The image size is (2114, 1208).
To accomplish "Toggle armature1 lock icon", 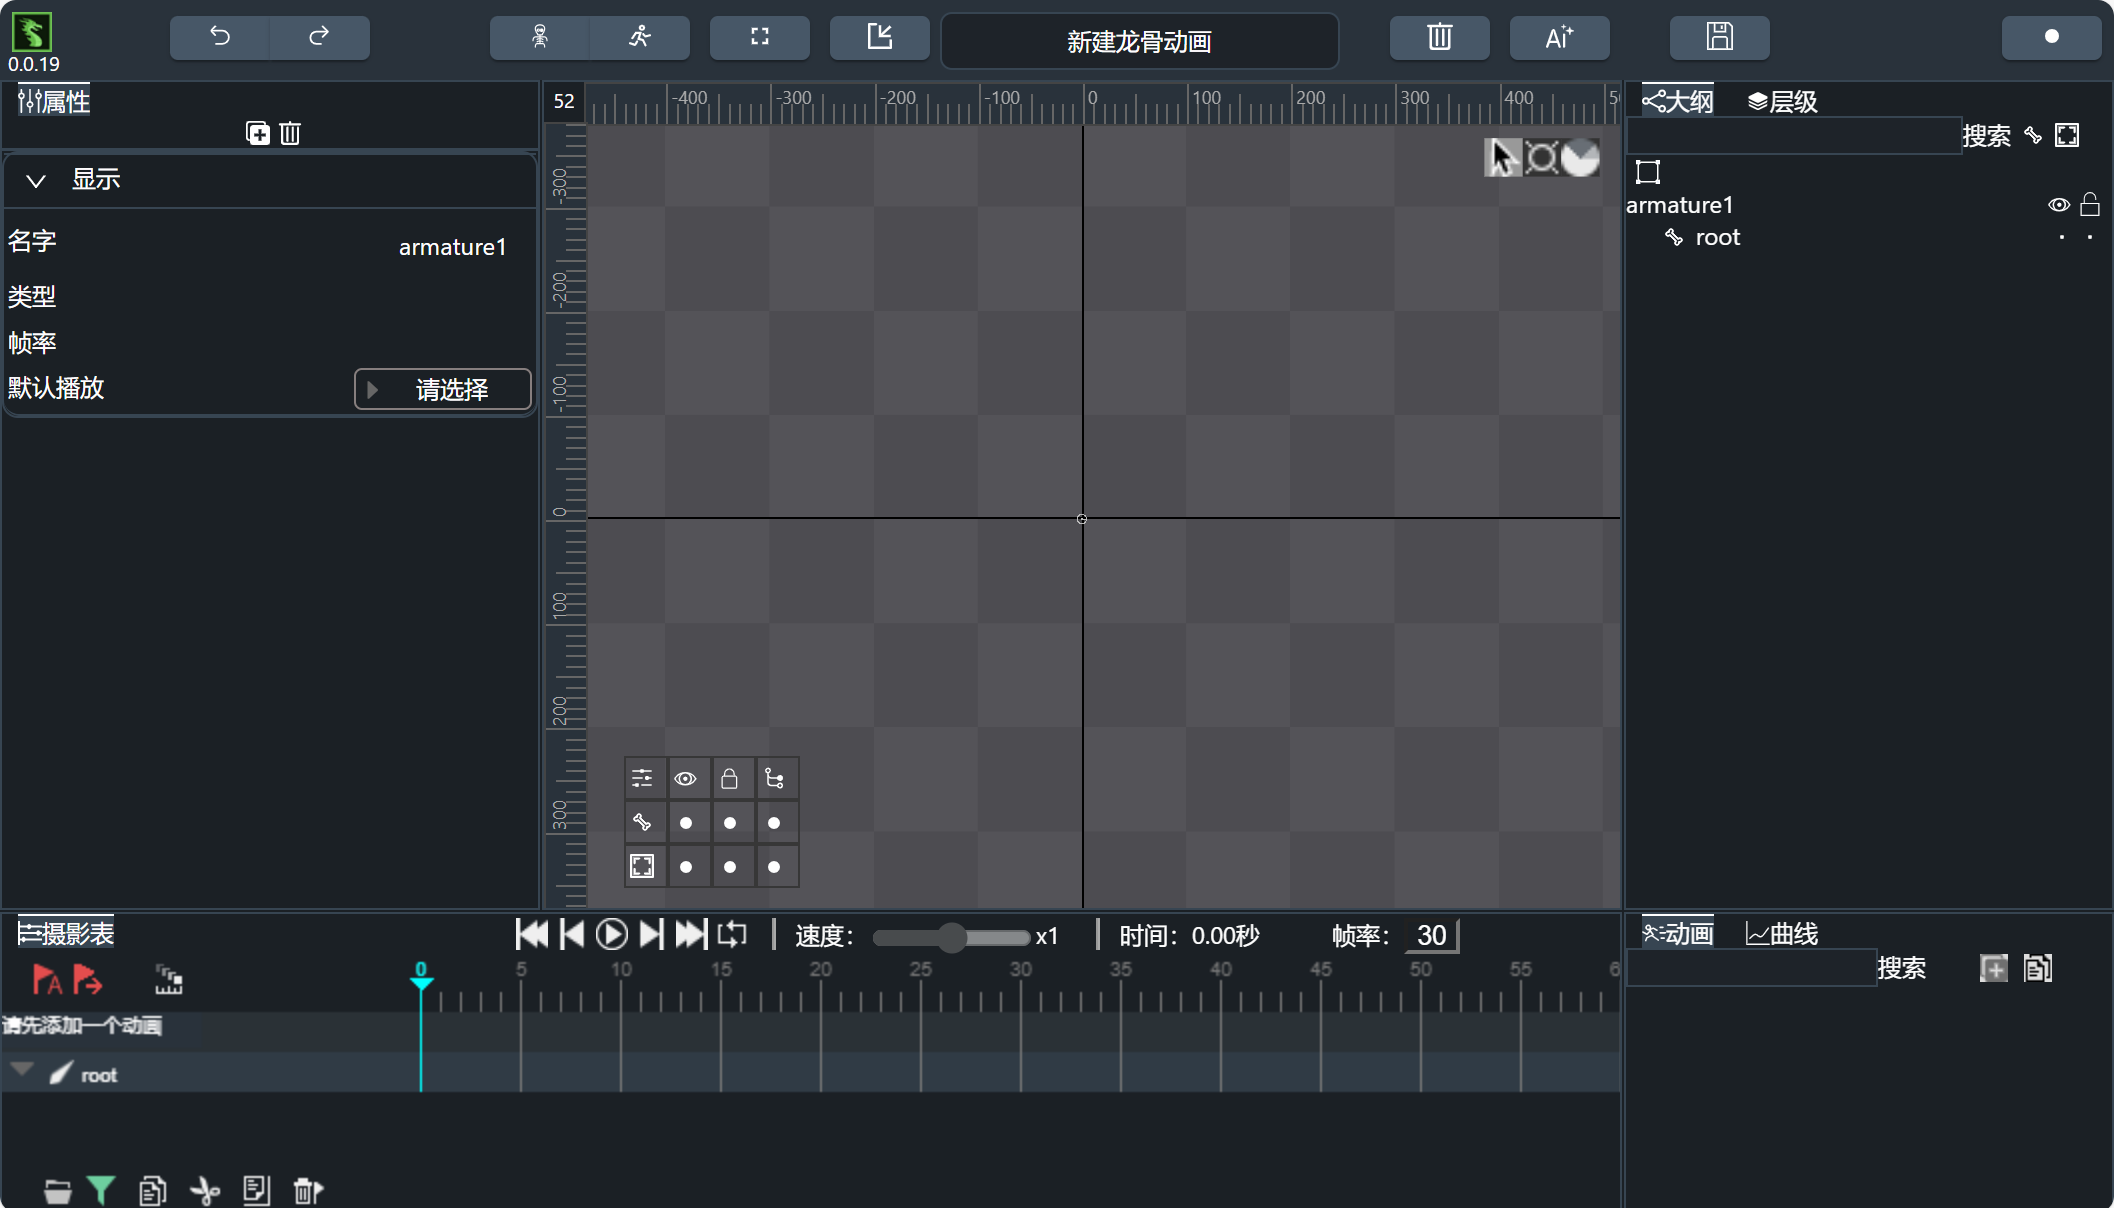I will 2090,205.
